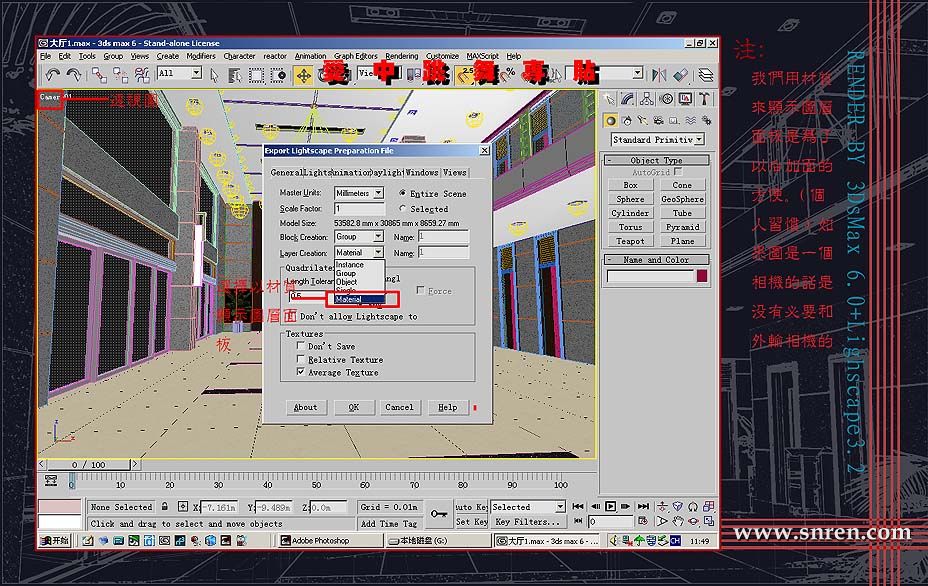Screen dimensions: 928x586
Task: Switch to the Windows tab in export dialog
Action: click(x=422, y=172)
